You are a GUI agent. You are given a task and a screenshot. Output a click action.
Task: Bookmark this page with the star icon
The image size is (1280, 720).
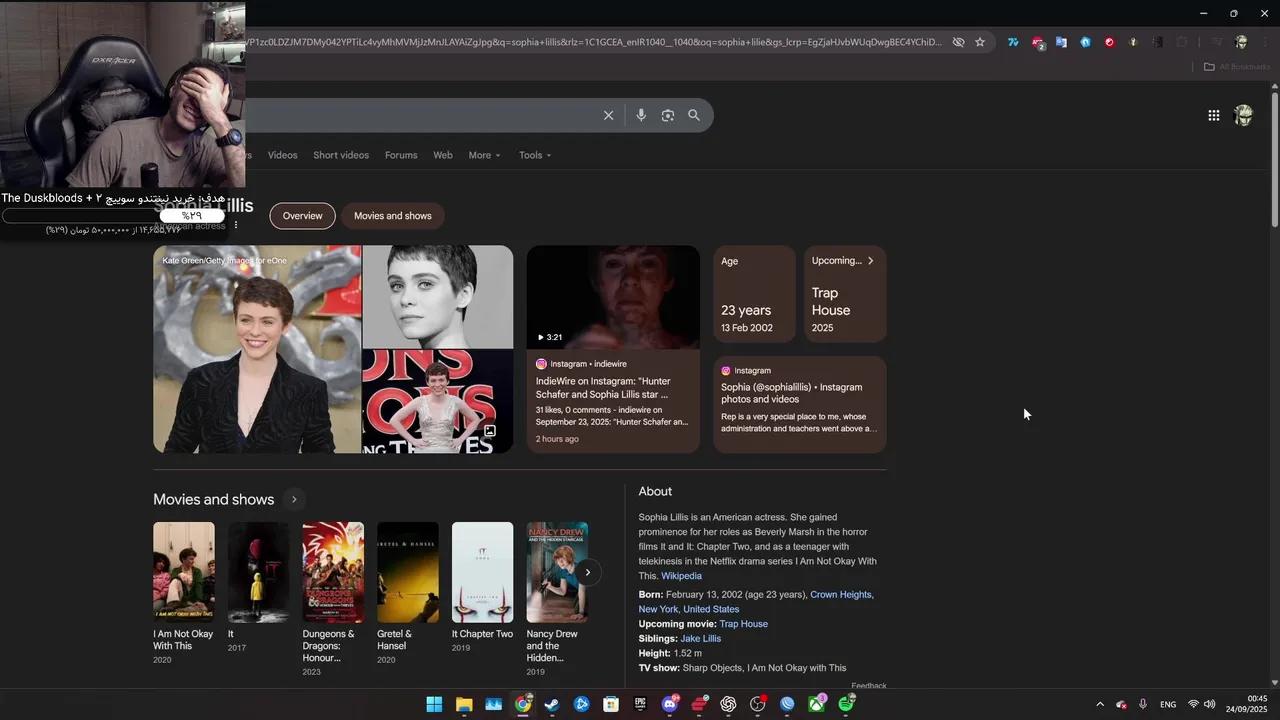[980, 42]
